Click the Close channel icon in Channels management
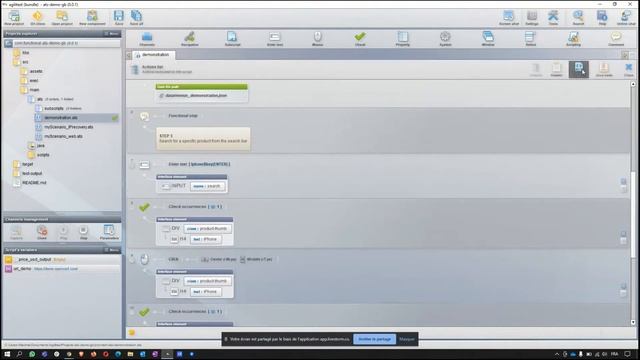 click(42, 232)
